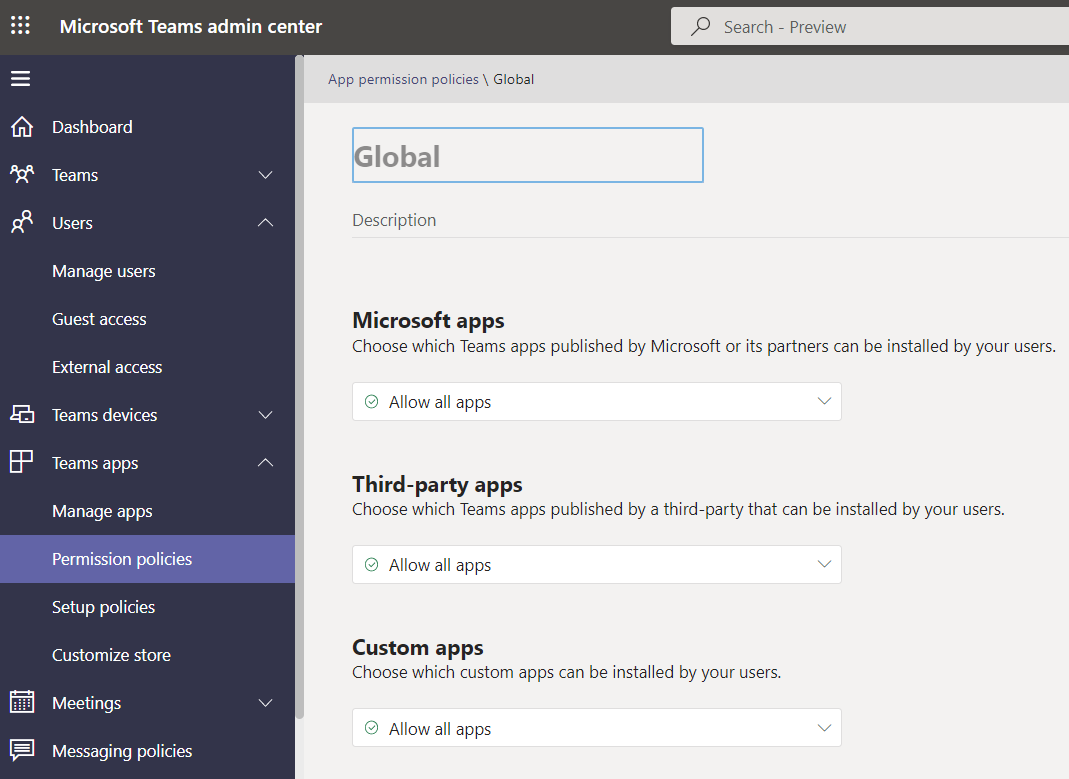Viewport: 1069px width, 779px height.
Task: Click the search magnifier in the search bar
Action: [699, 26]
